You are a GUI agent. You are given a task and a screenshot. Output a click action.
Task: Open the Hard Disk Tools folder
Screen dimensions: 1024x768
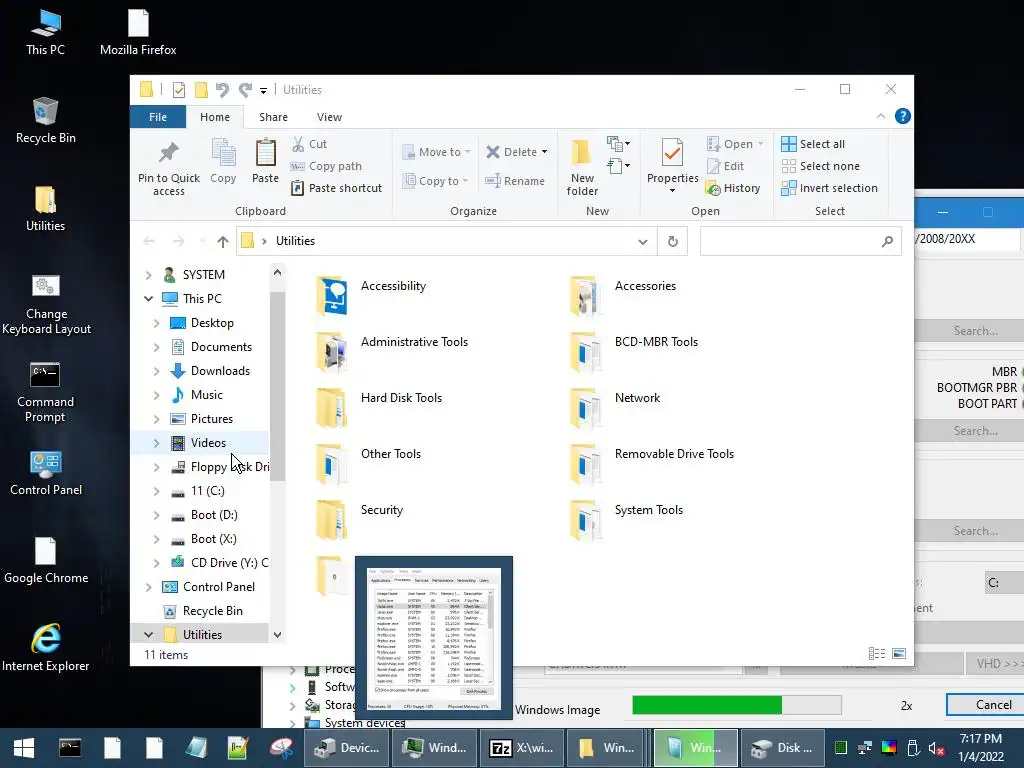[379, 406]
